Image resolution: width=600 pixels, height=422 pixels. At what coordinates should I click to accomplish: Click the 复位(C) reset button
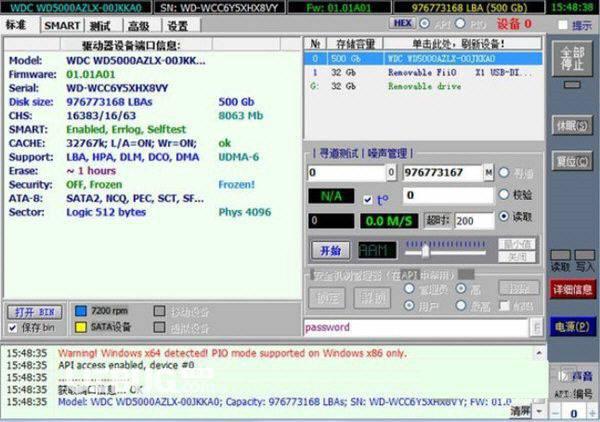[572, 161]
